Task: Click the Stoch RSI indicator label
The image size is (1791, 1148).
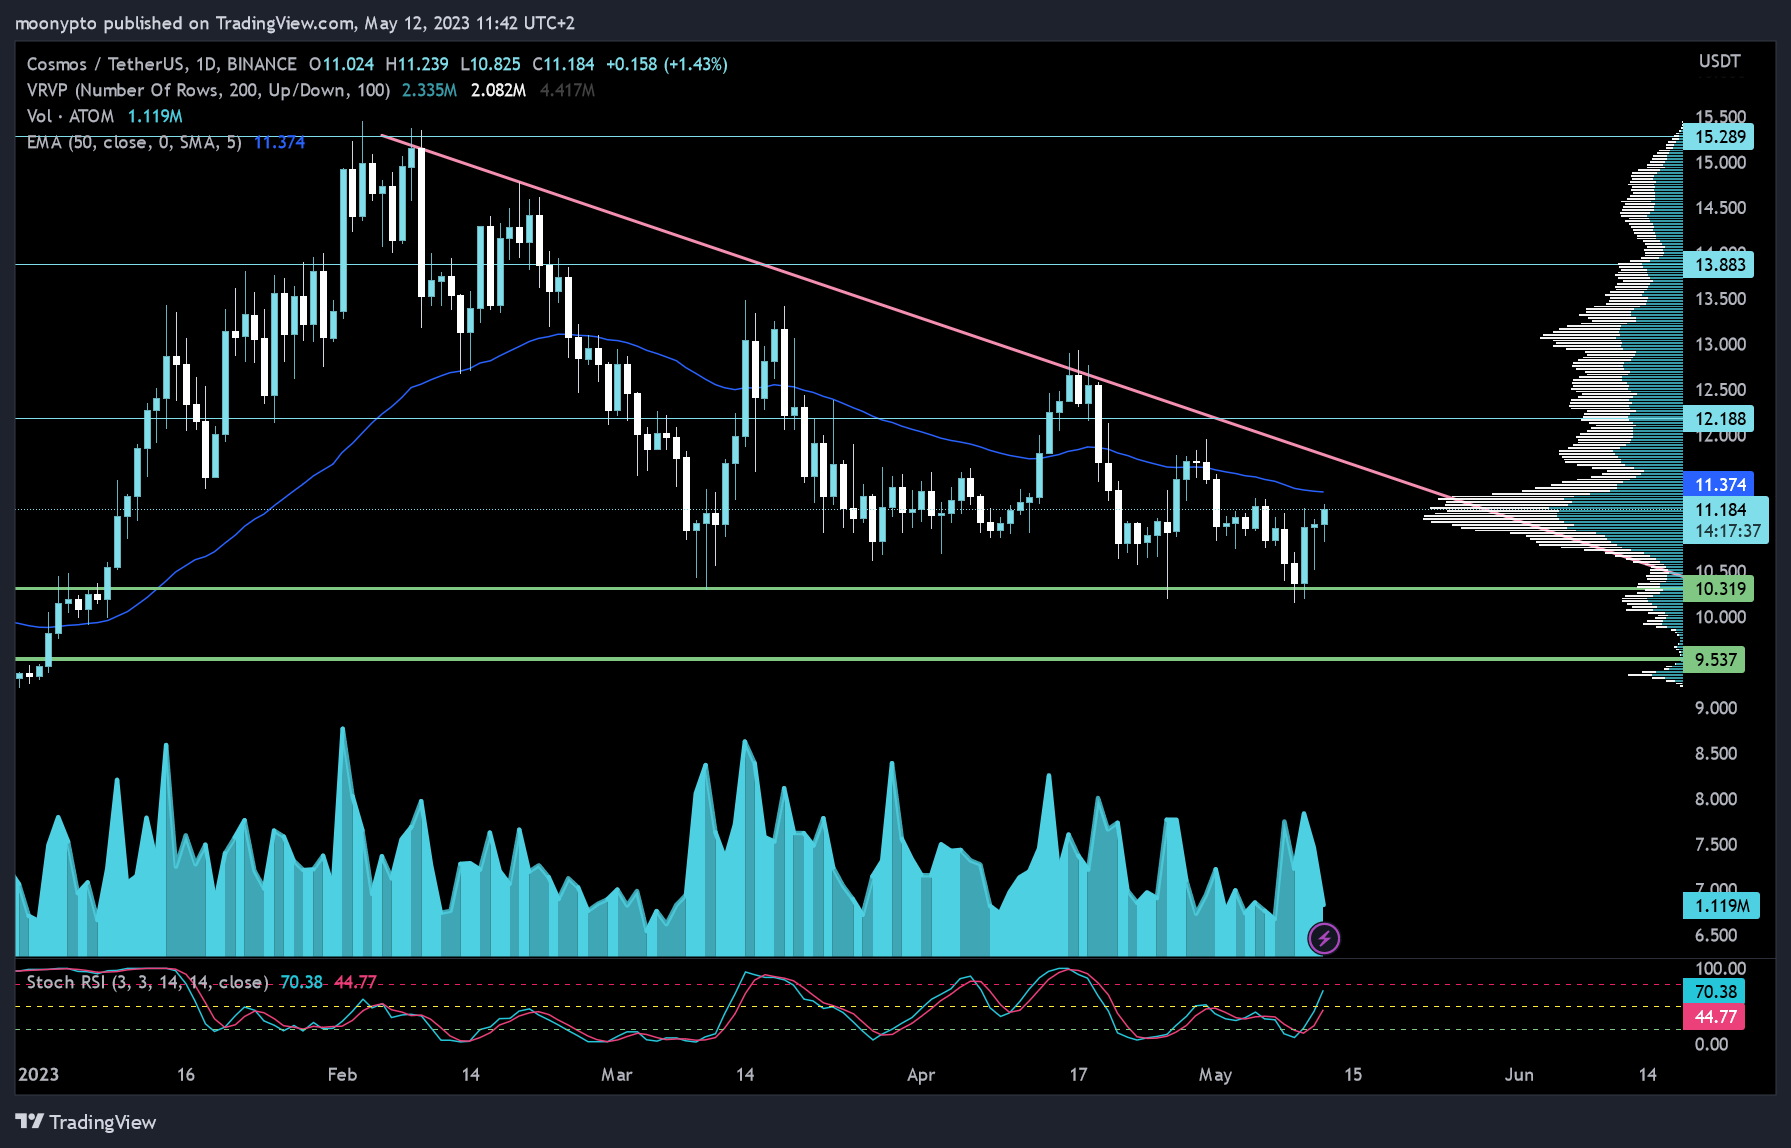Action: pyautogui.click(x=148, y=982)
